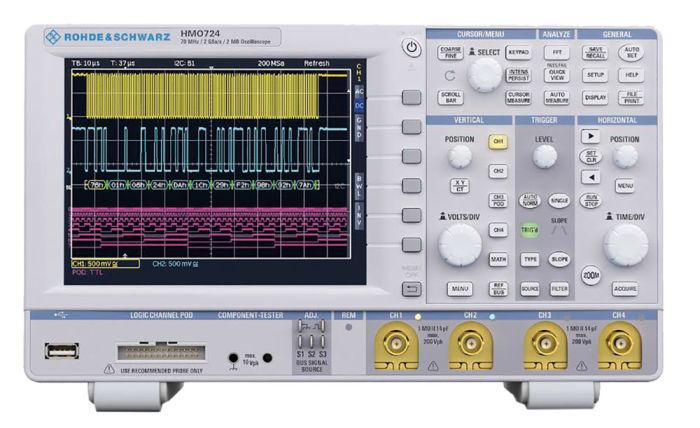Viewport: 700px width, 428px height.
Task: Tap the FILE/PRINT button
Action: (x=631, y=97)
